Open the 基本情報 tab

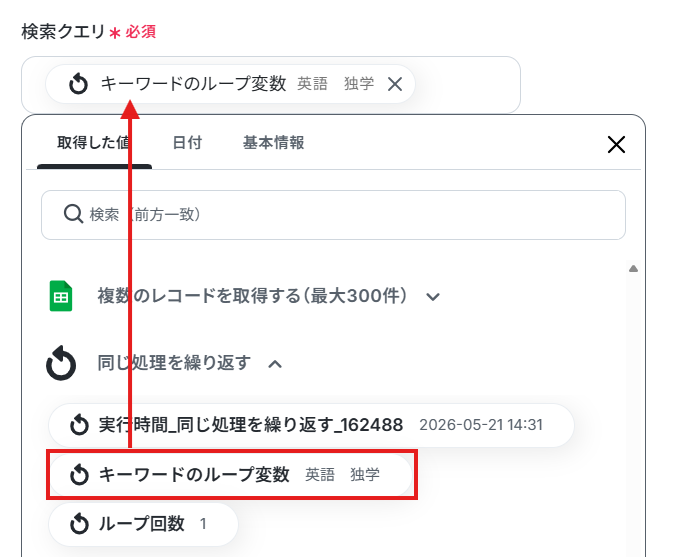coord(273,143)
